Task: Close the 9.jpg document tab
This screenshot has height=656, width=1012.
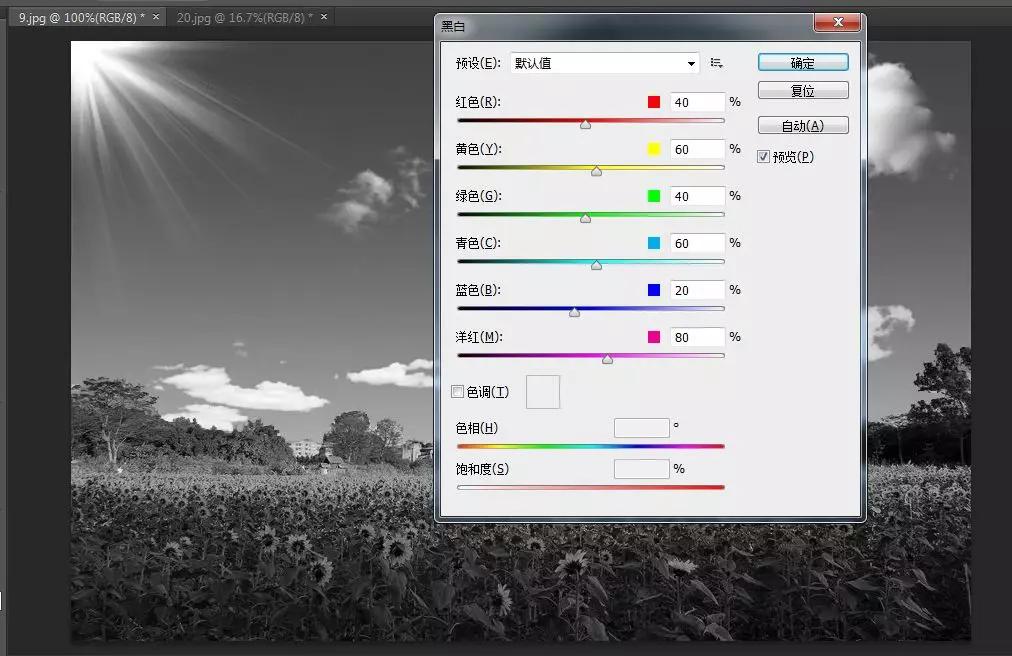Action: coord(156,18)
